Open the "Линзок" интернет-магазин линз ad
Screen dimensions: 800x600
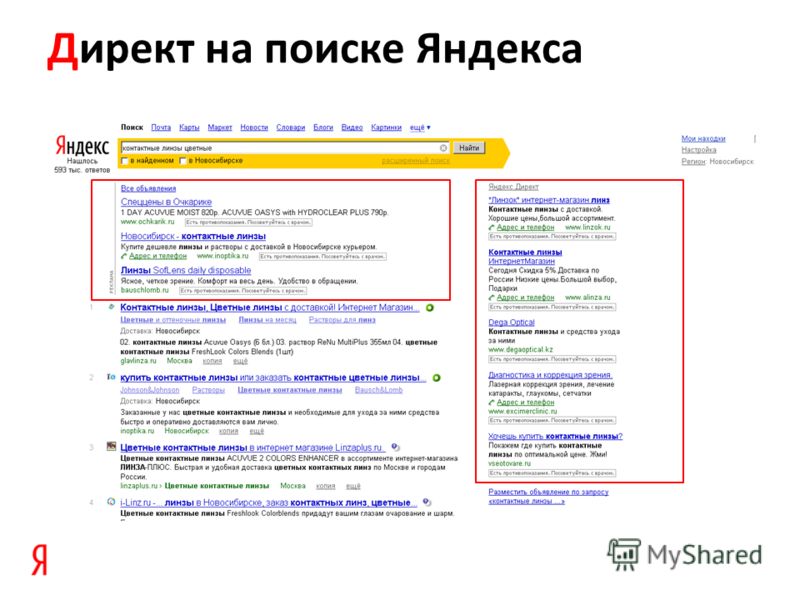pyautogui.click(x=549, y=200)
